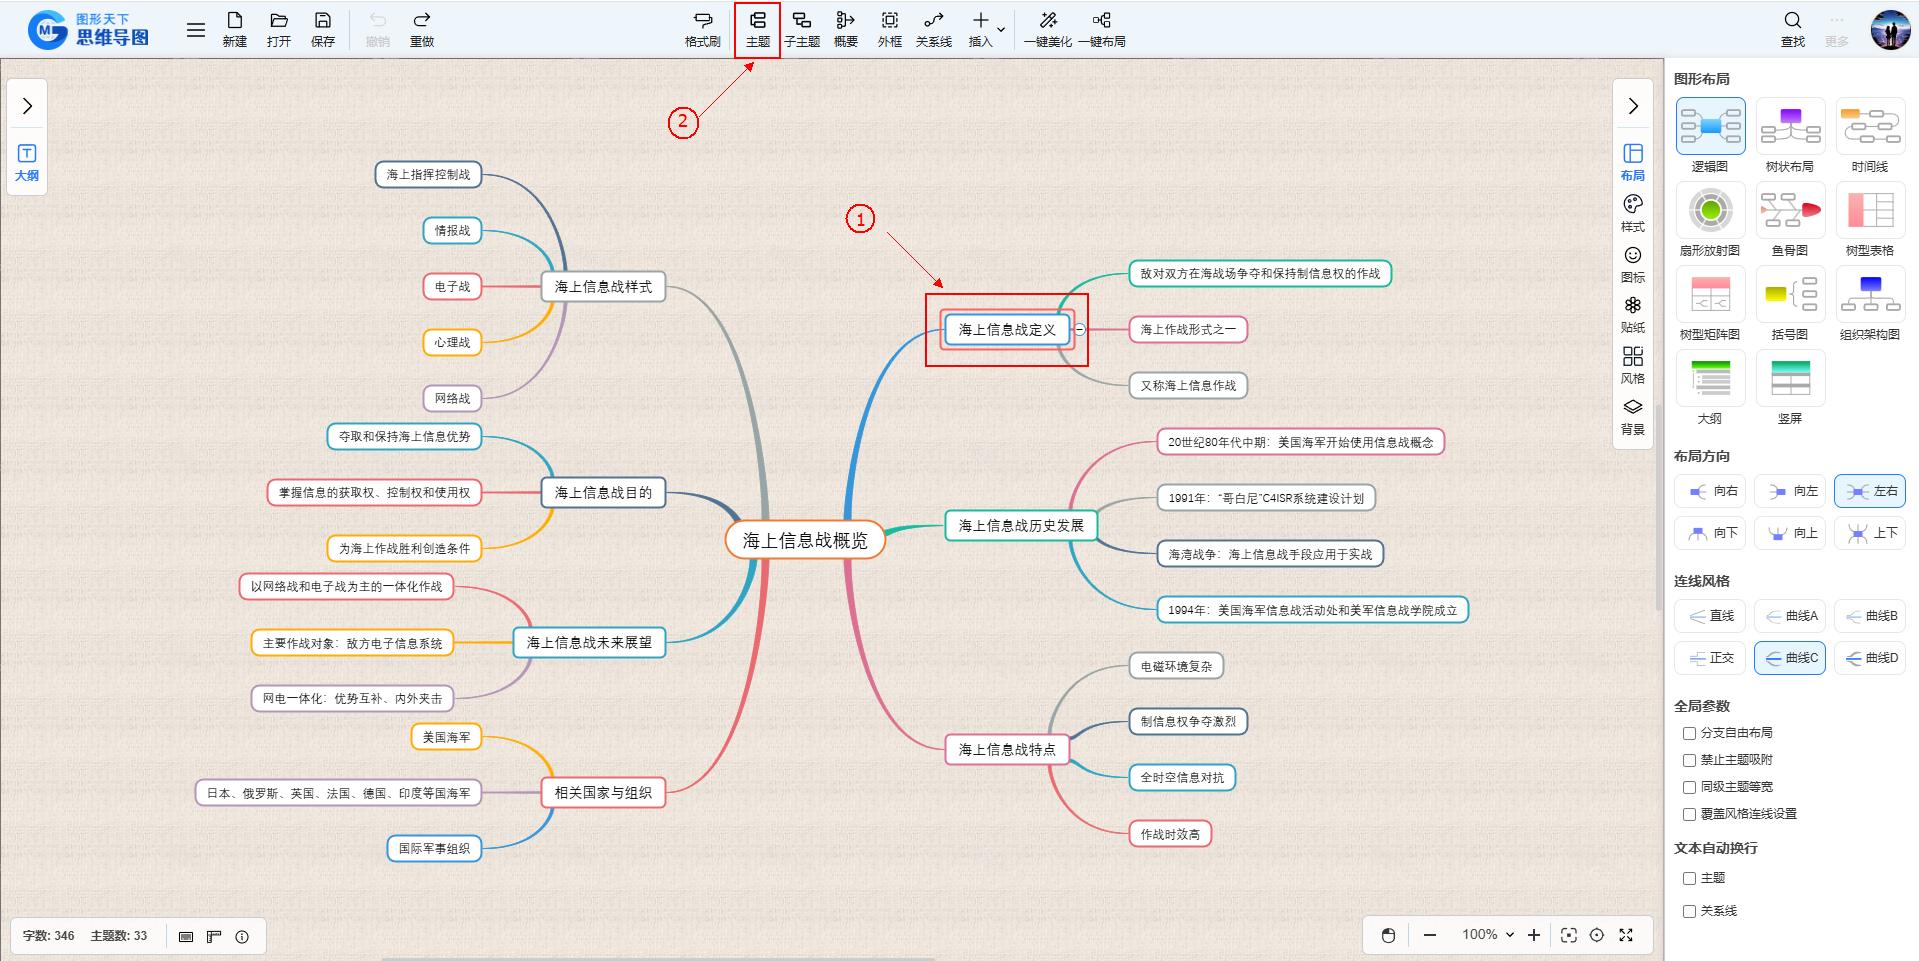Check the 禁止主题吸附 option
This screenshot has width=1919, height=961.
tap(1689, 760)
